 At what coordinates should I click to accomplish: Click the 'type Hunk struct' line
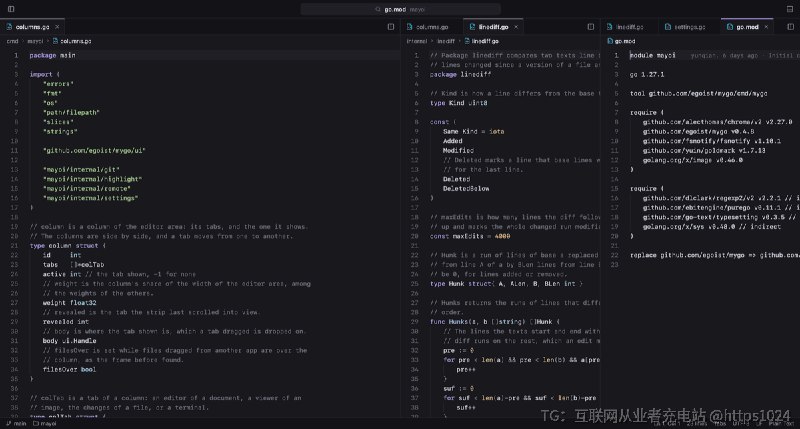click(x=506, y=284)
